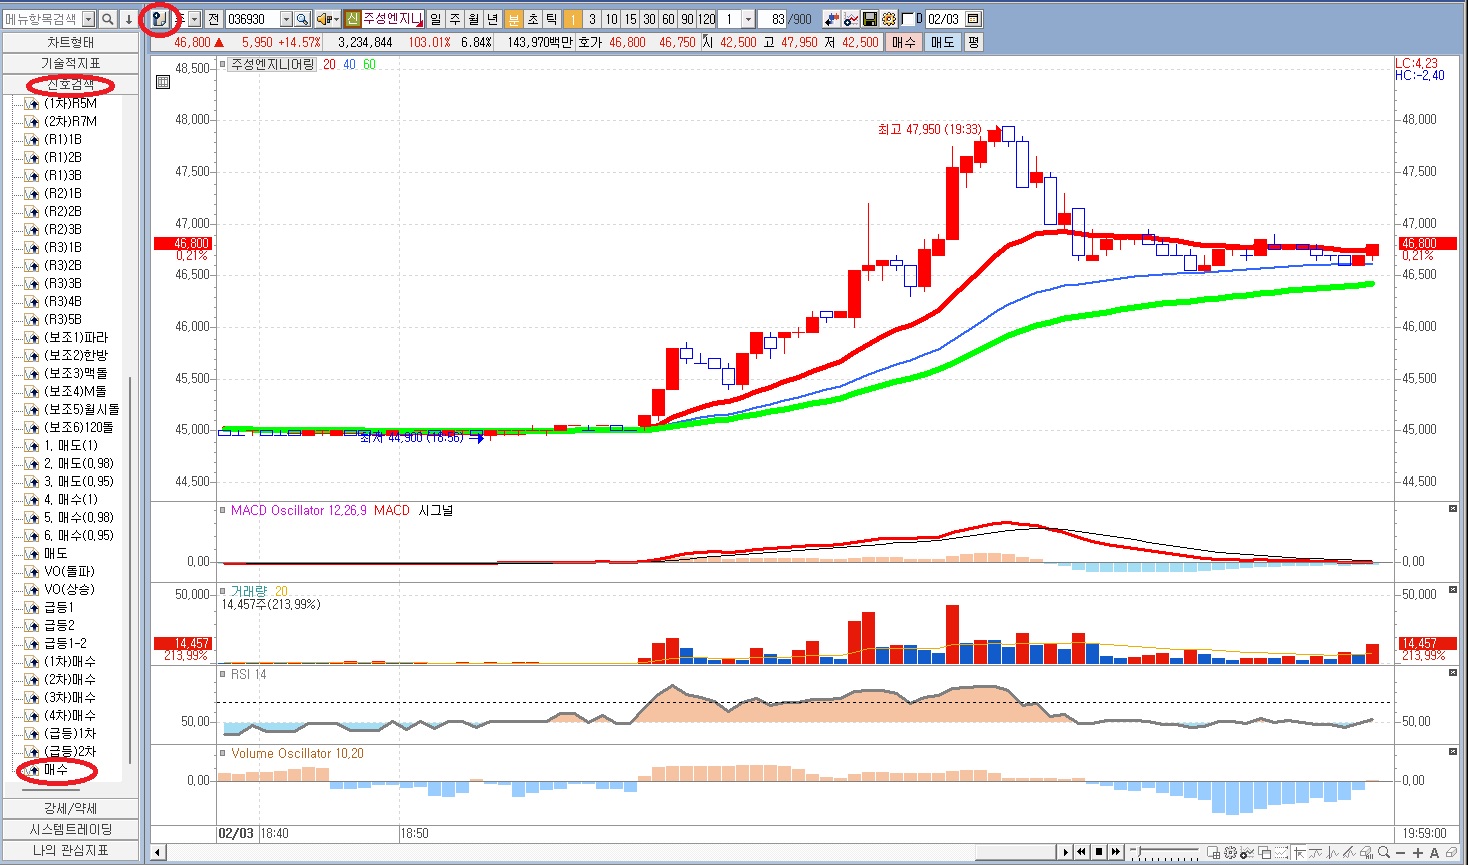Switch chart period to 월 (monthly)
Screen dimensions: 1468x865
[474, 19]
